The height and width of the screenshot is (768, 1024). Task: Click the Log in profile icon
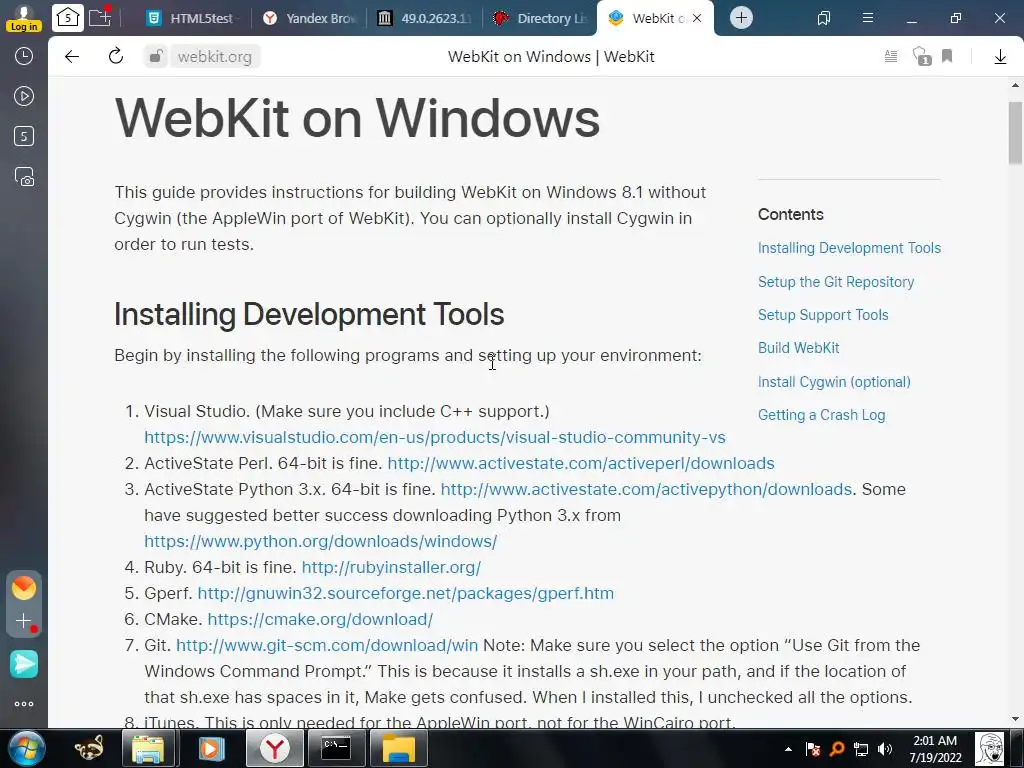point(24,18)
